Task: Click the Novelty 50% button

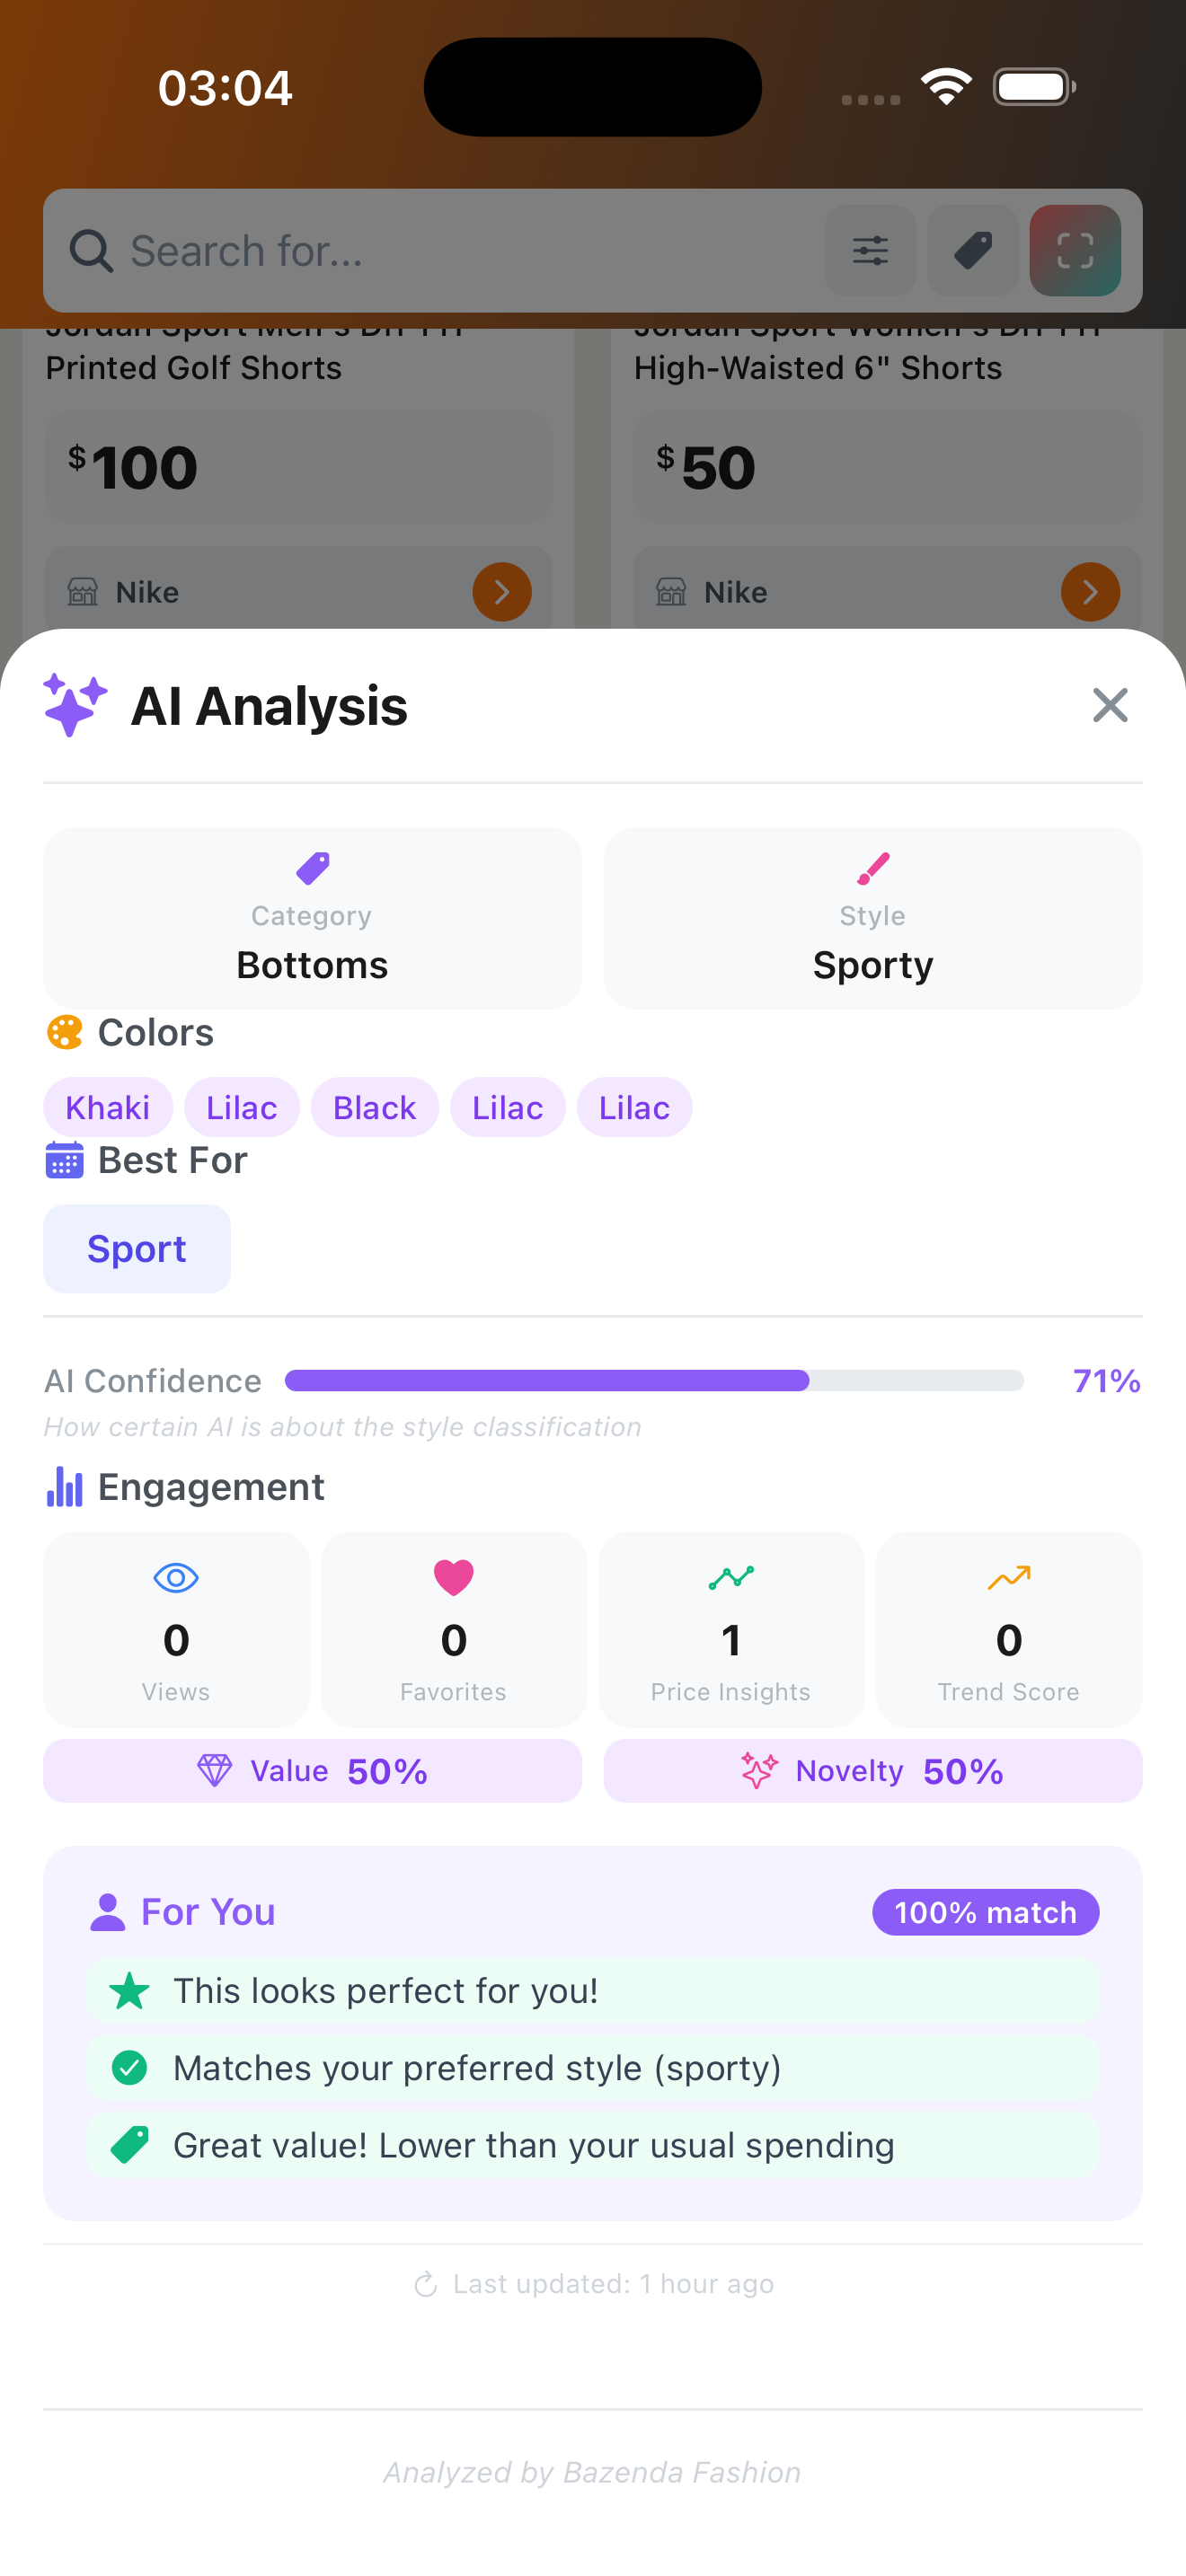Action: coord(872,1770)
